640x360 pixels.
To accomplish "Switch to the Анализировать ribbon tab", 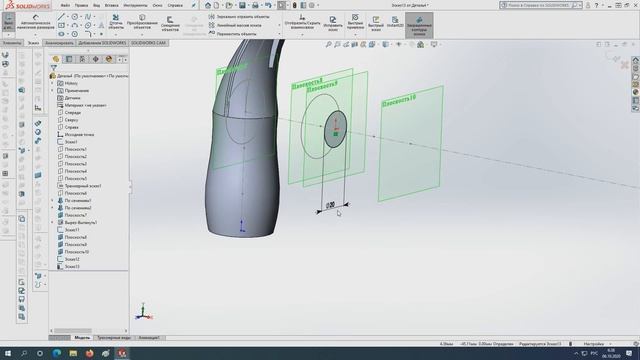I will click(59, 43).
